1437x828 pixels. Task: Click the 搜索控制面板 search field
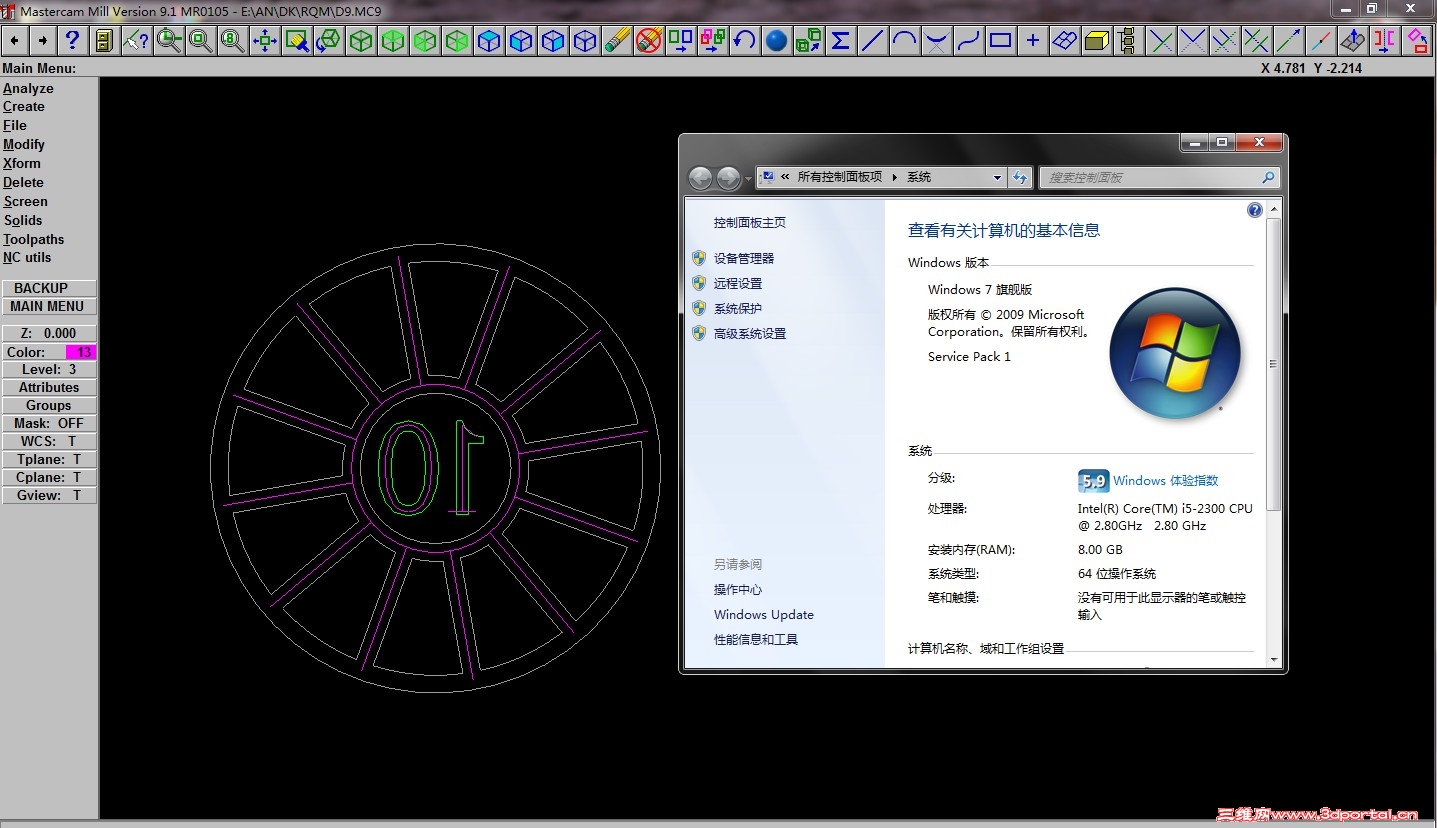[1160, 178]
